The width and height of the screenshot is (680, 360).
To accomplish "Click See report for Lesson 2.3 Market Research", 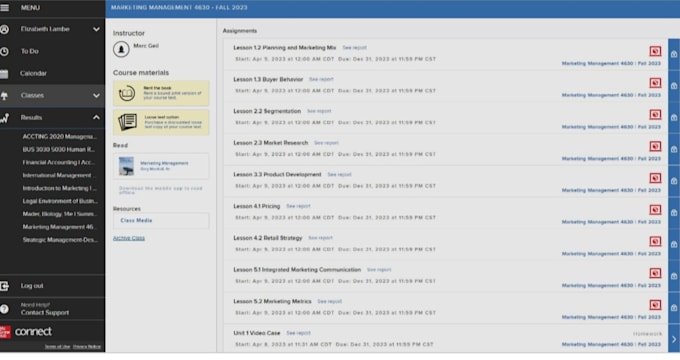I will pos(326,143).
